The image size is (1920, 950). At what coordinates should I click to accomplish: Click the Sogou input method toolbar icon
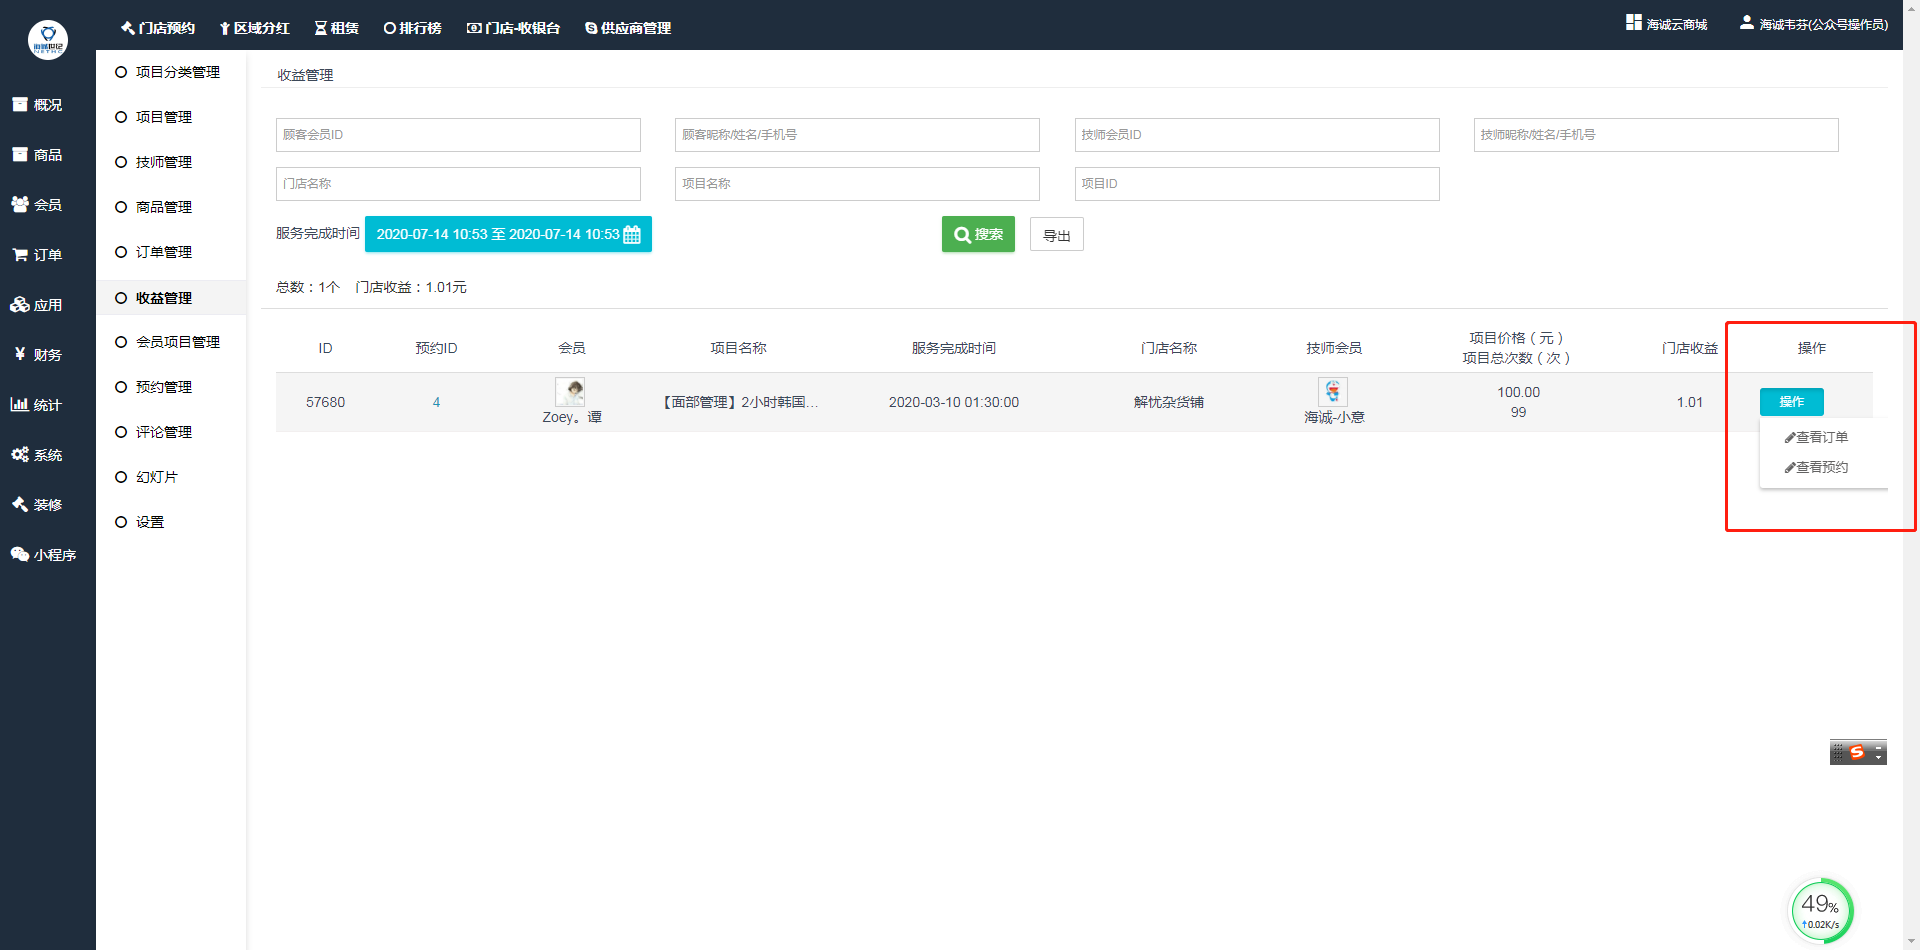point(1857,752)
